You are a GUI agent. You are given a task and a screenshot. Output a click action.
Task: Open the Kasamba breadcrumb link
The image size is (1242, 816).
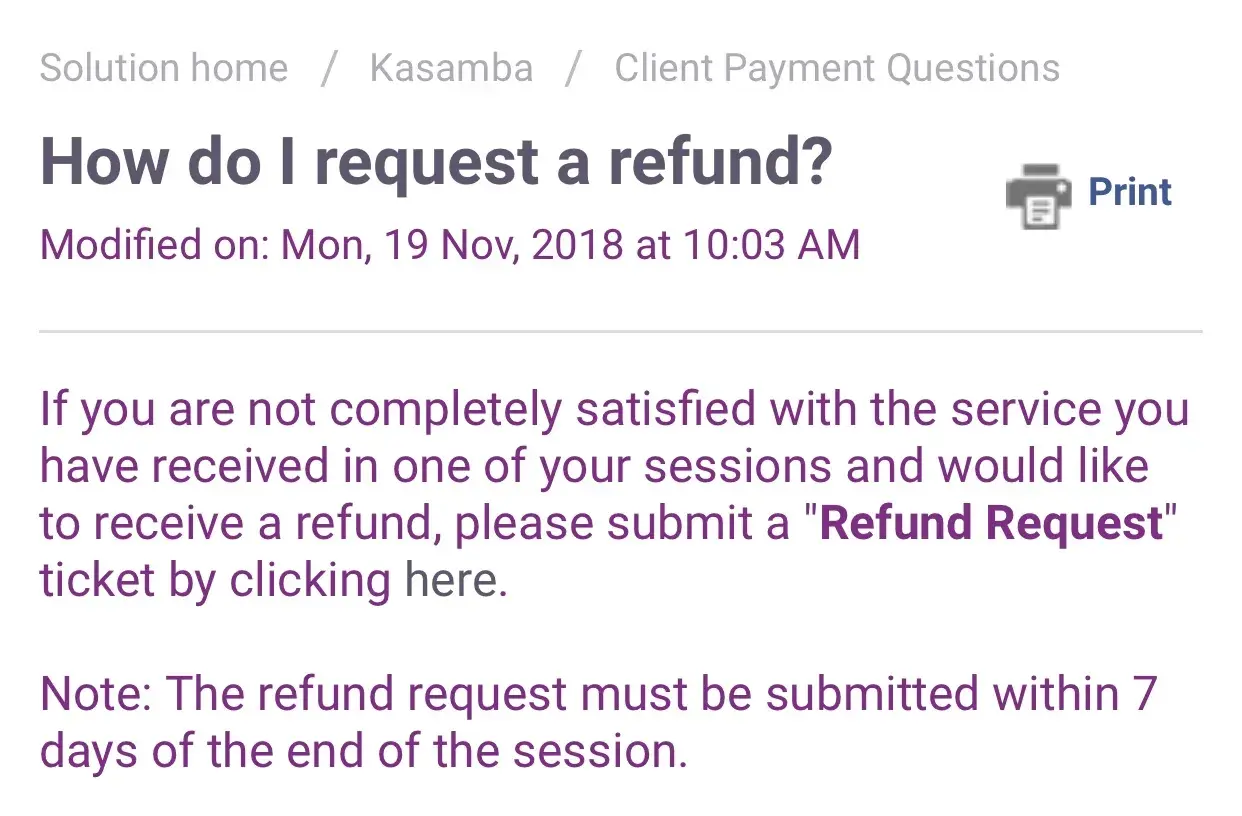[451, 68]
